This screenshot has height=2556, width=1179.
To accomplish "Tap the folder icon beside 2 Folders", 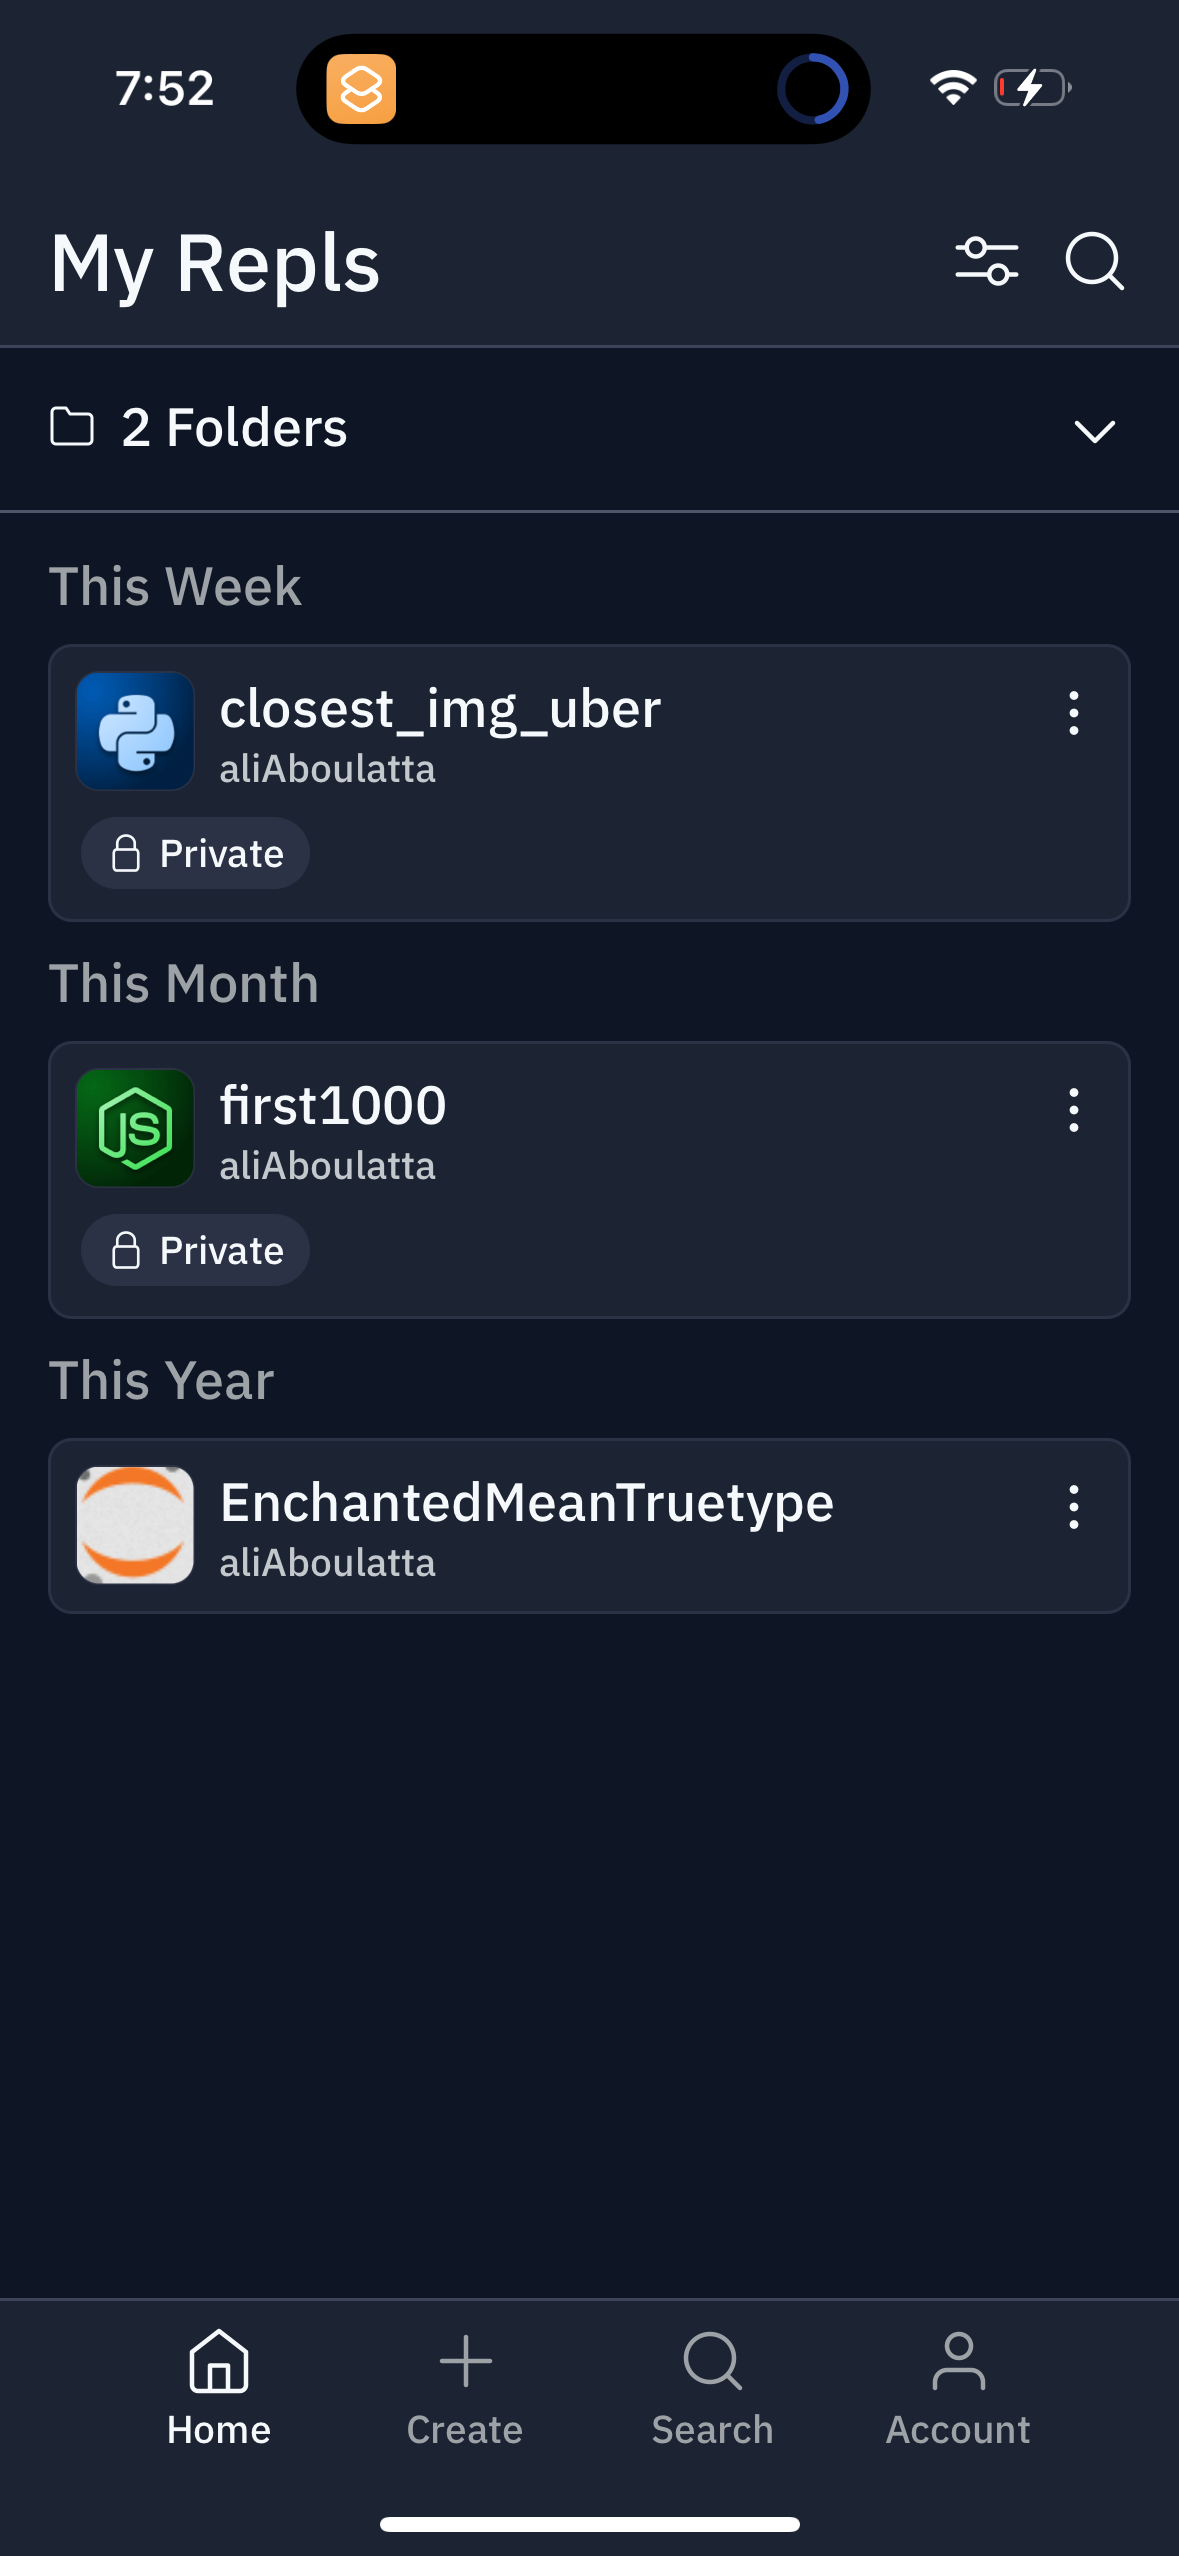I will [x=72, y=427].
